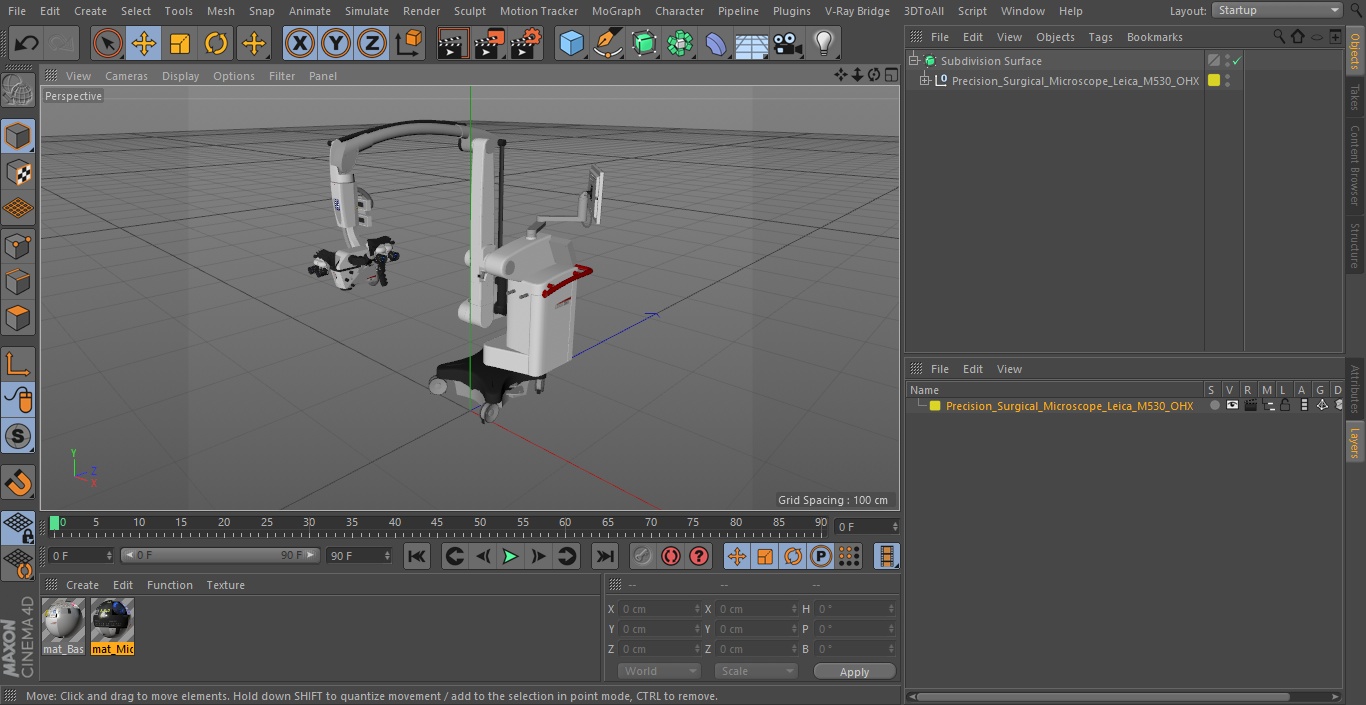
Task: Add a Camera object
Action: [787, 43]
